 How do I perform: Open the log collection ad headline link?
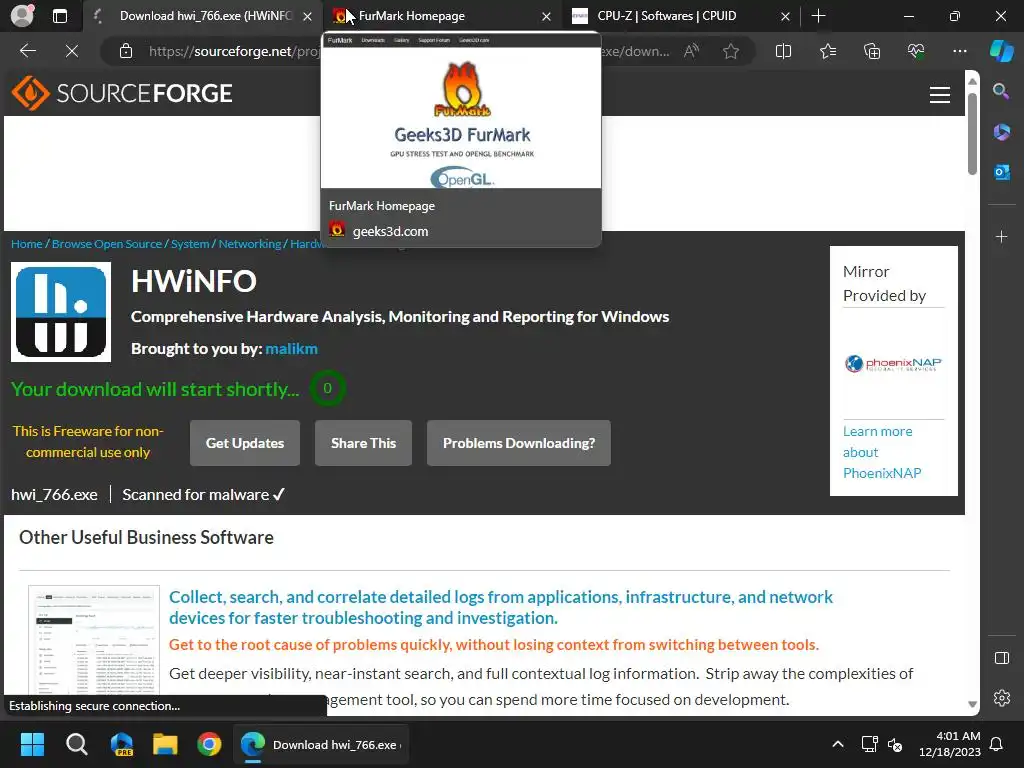point(501,607)
